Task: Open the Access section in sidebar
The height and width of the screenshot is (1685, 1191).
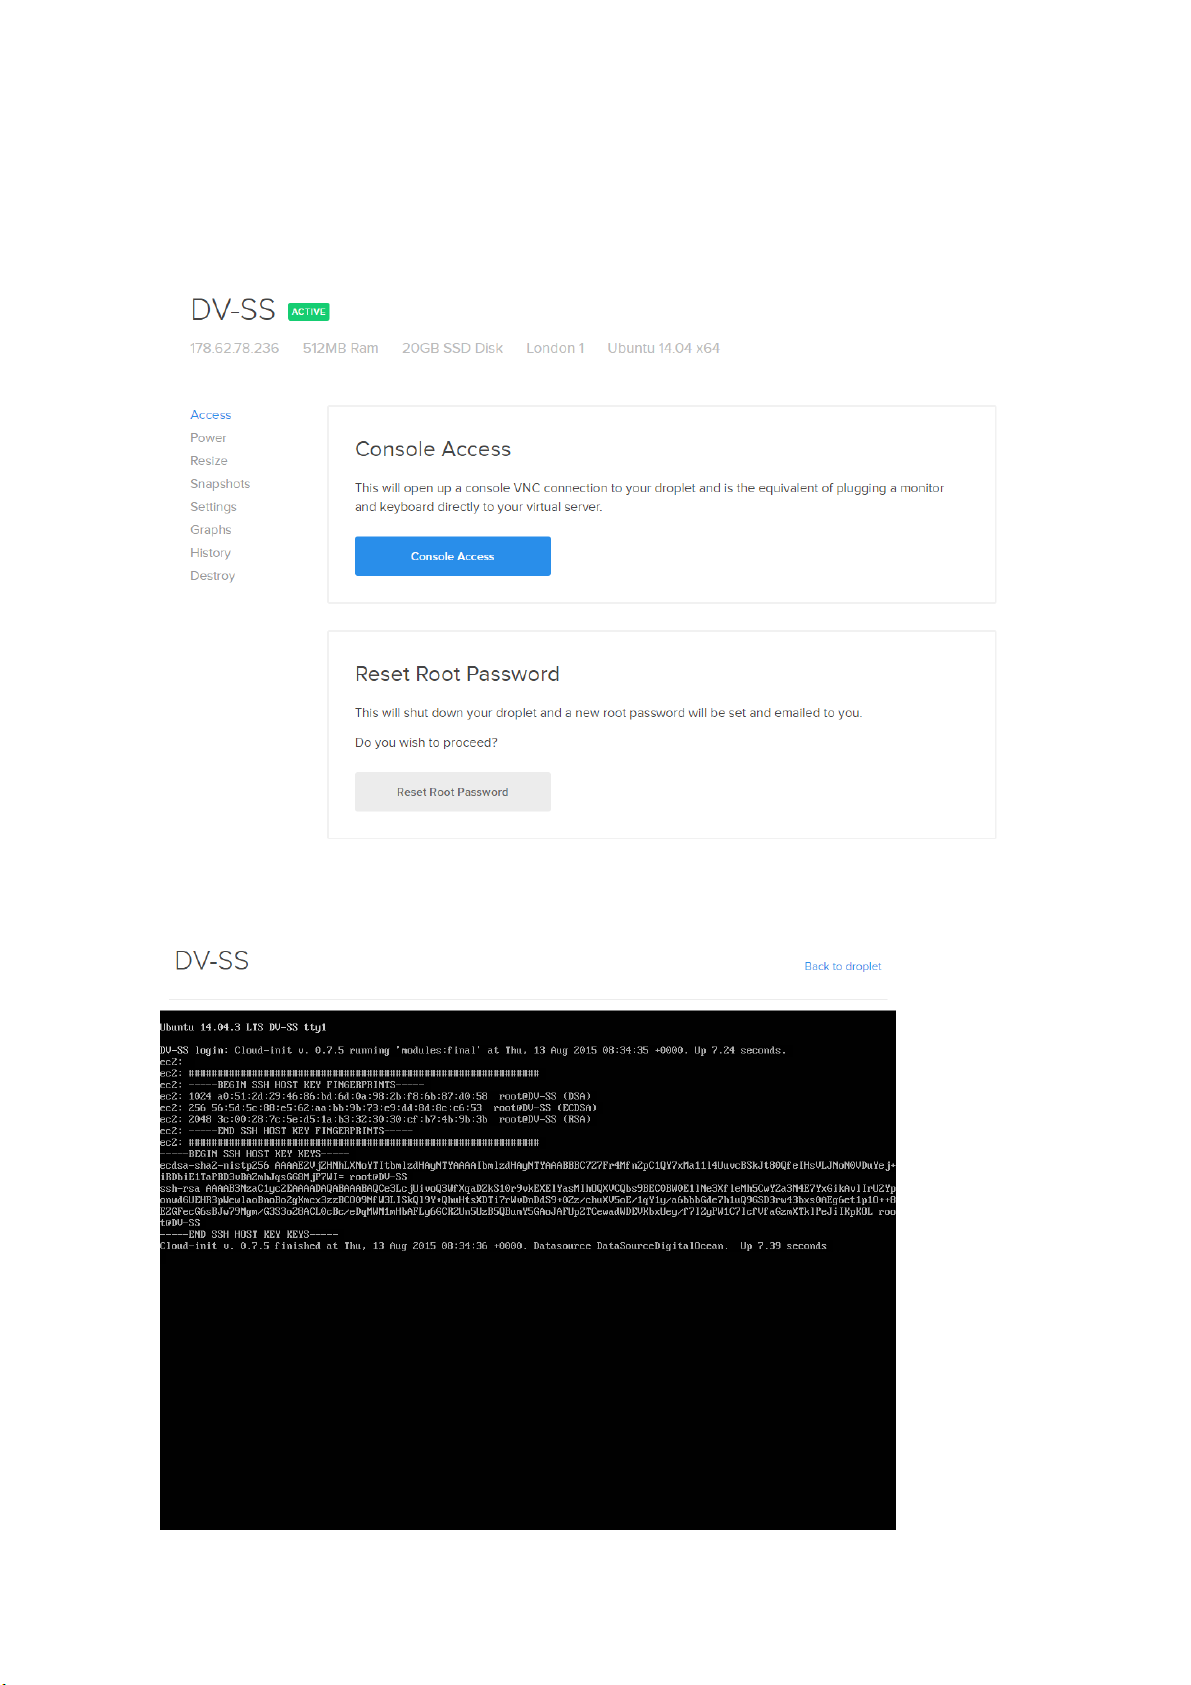Action: coord(210,415)
